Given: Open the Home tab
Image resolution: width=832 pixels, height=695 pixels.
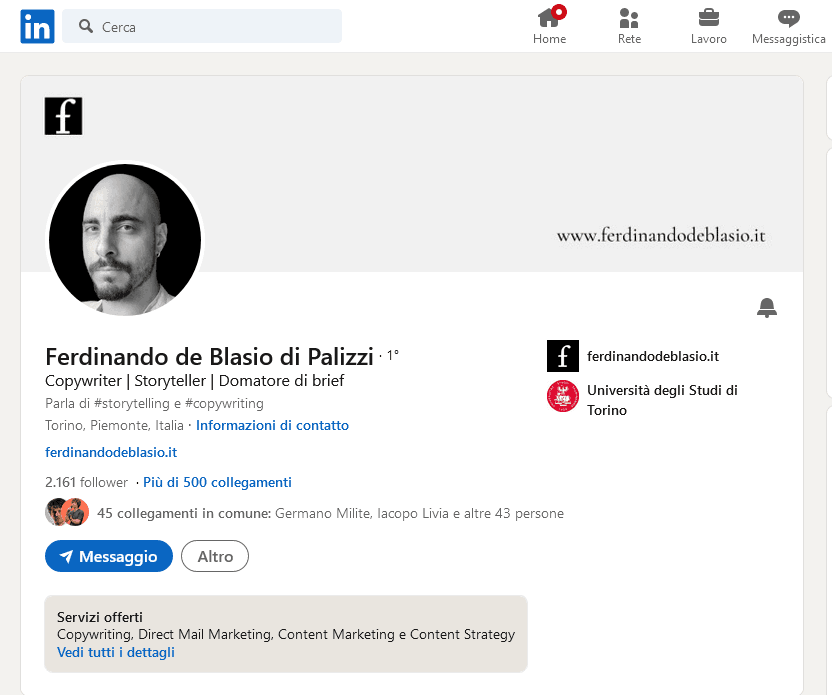Looking at the screenshot, I should click(x=549, y=25).
